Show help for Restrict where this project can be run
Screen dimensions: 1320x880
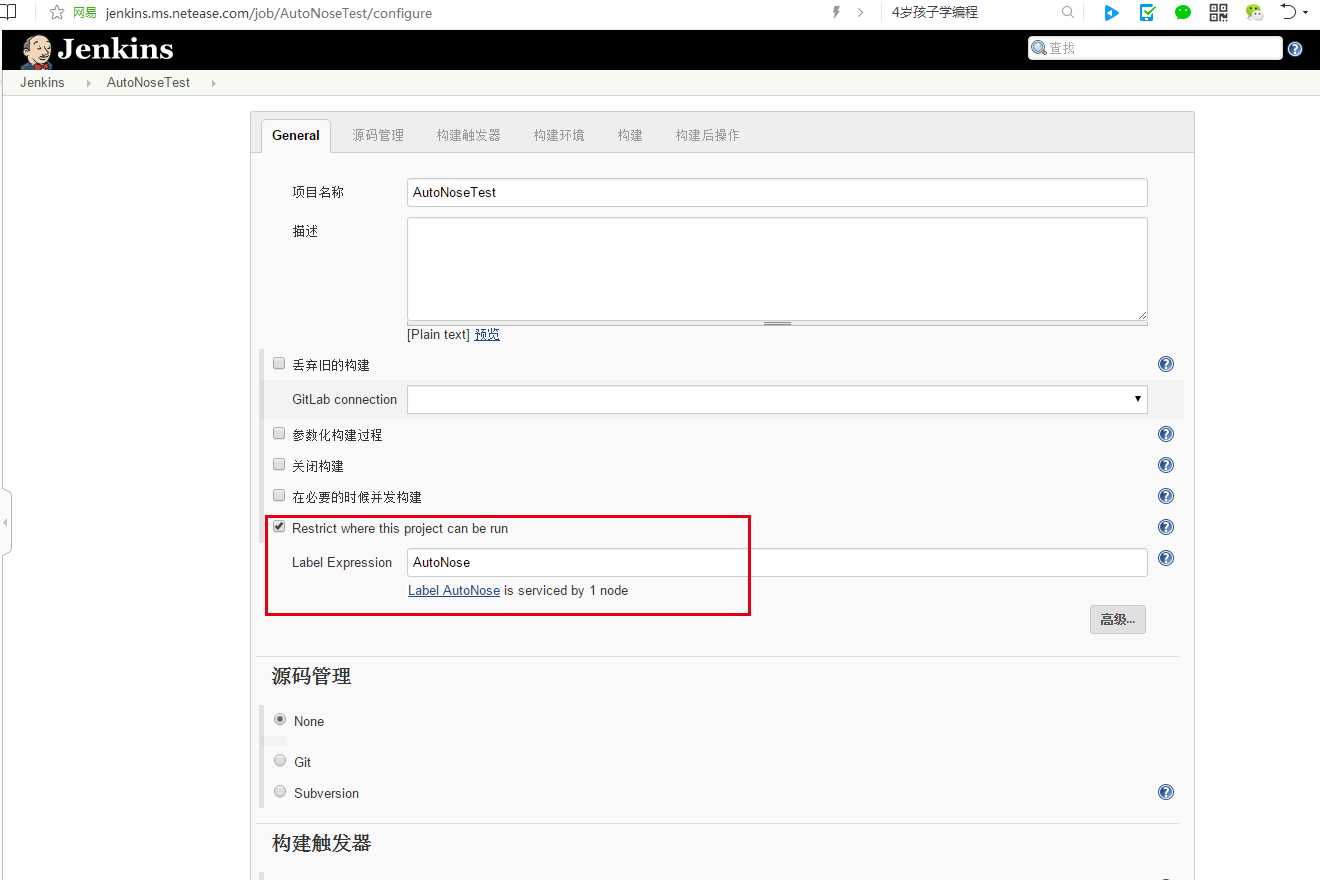[1166, 527]
